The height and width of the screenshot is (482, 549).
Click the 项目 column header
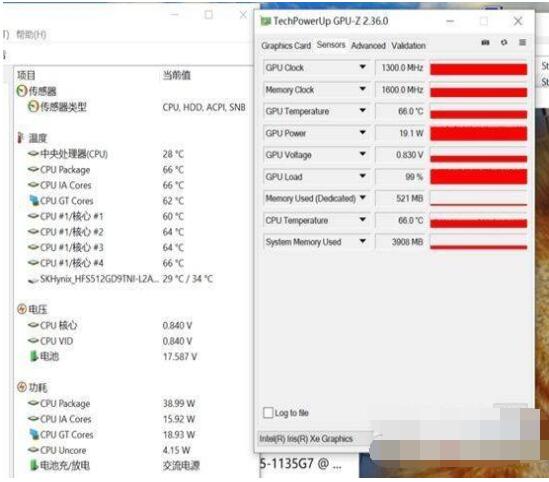(x=26, y=75)
